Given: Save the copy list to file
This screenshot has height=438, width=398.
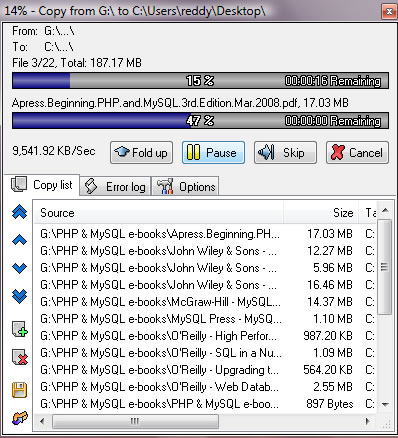Looking at the screenshot, I should click(20, 390).
